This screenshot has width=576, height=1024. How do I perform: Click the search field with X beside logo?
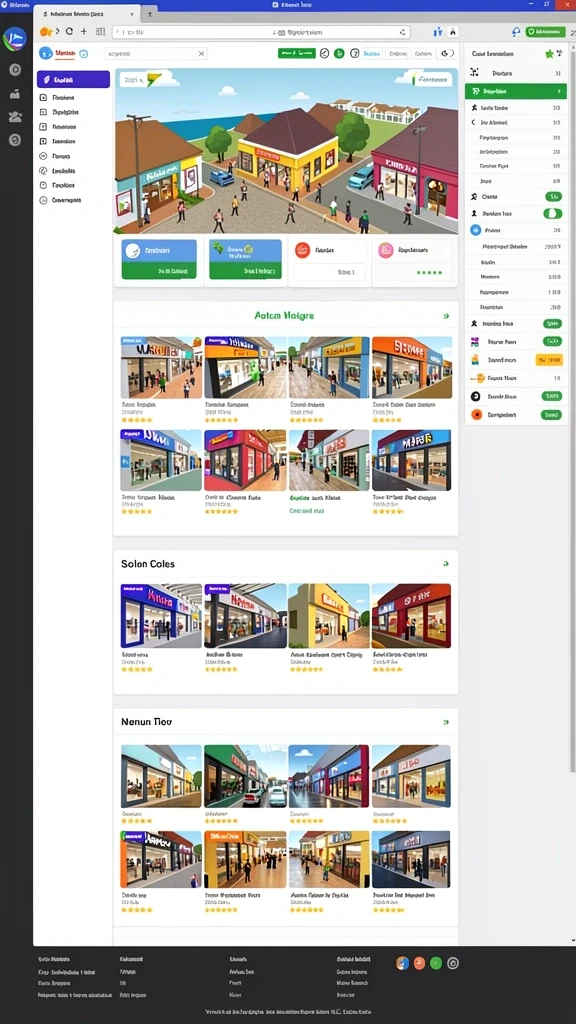155,54
